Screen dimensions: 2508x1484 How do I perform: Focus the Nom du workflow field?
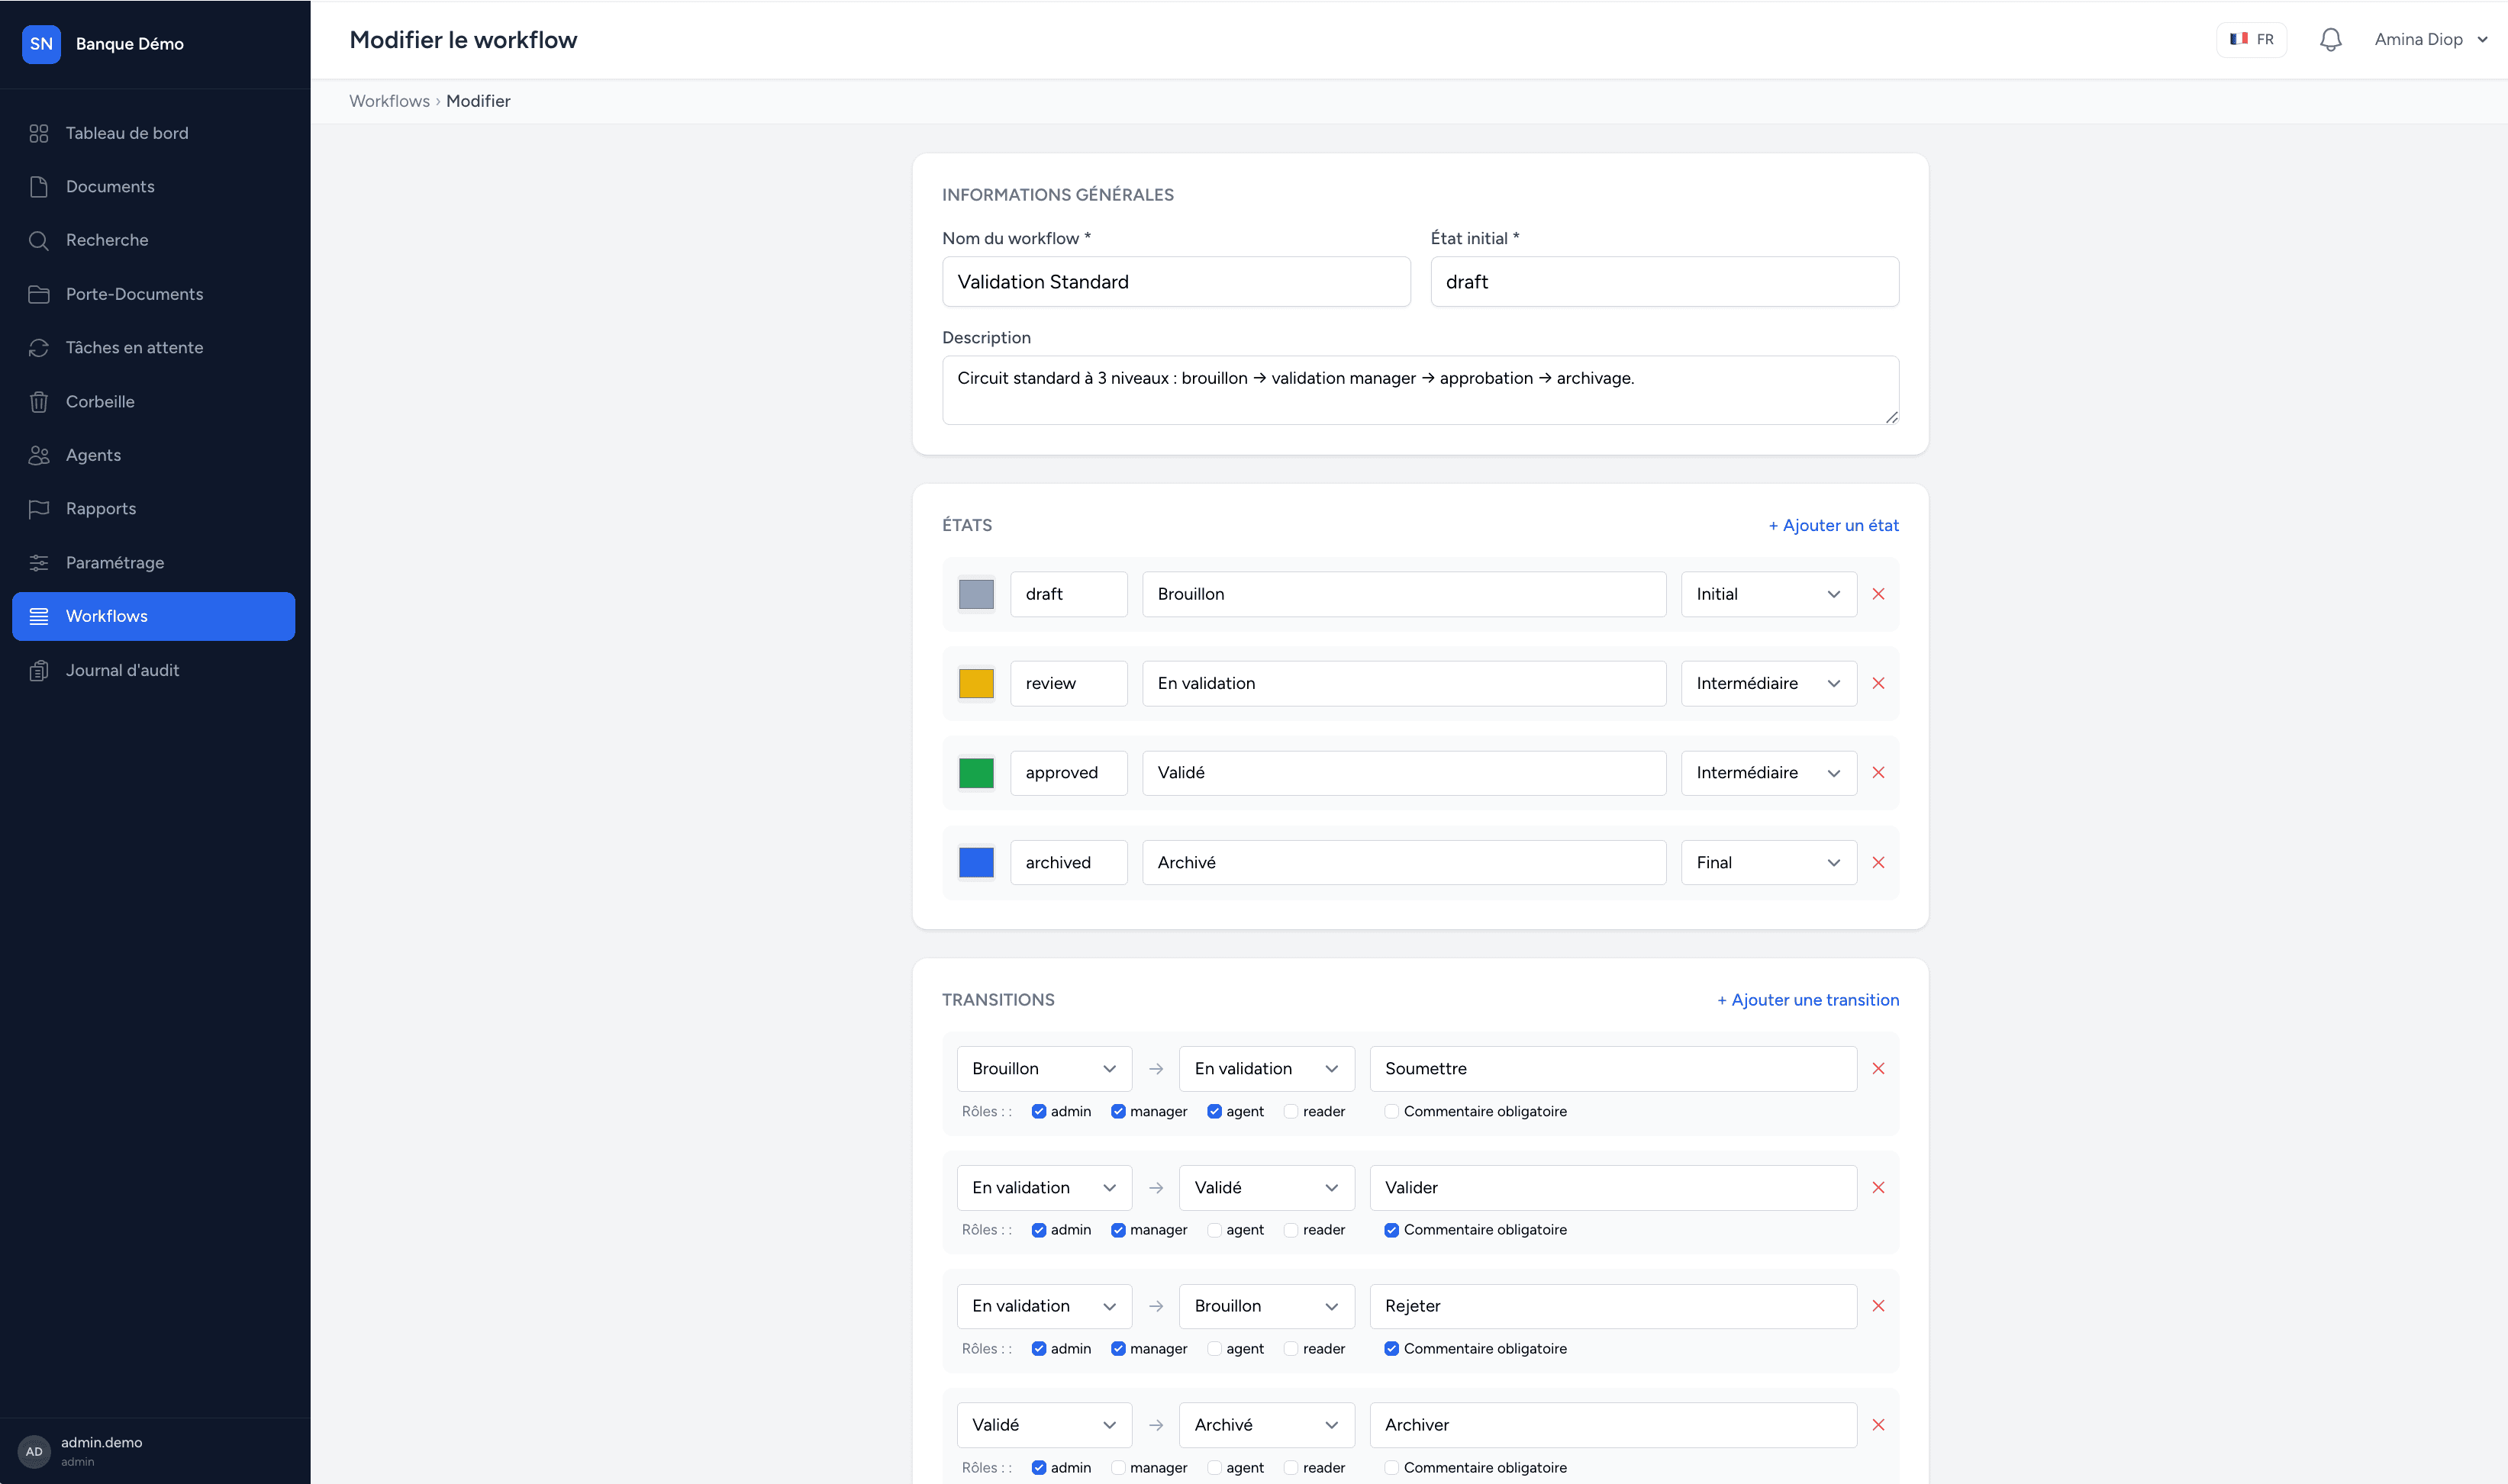[x=1176, y=282]
